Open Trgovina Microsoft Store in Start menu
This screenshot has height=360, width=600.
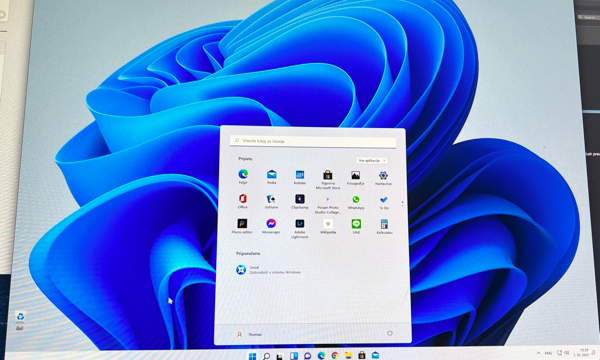[x=328, y=180]
